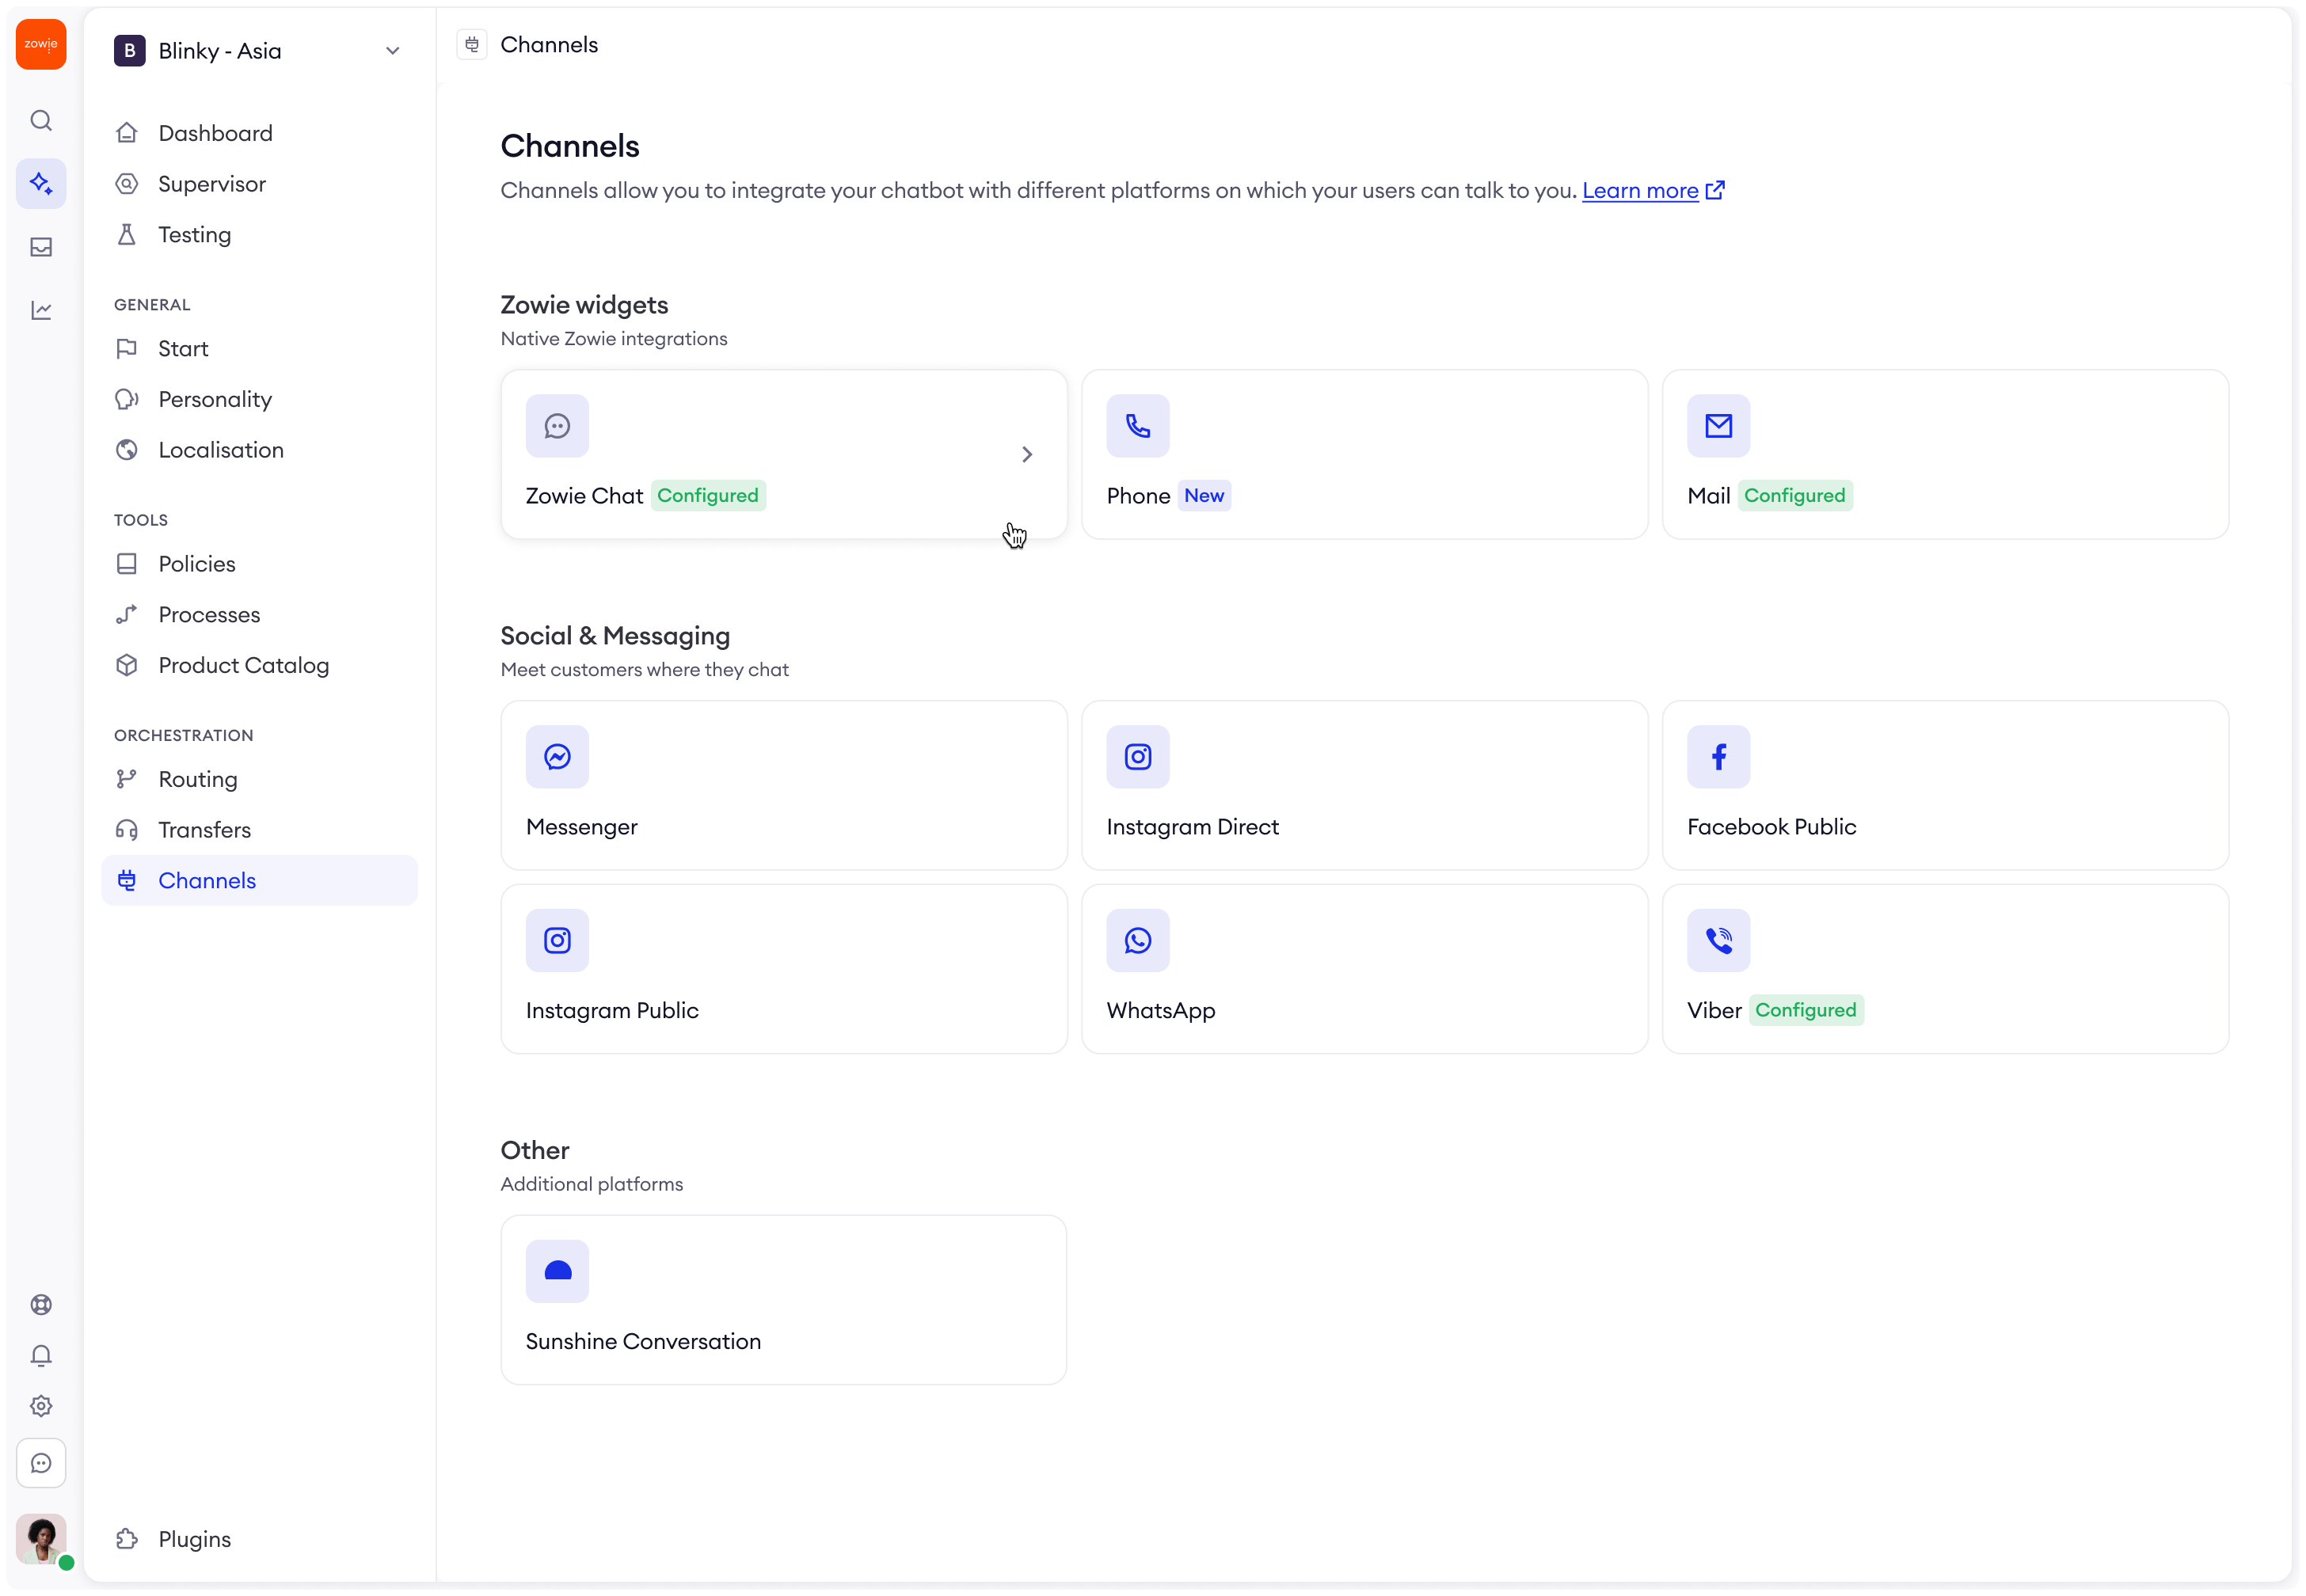Screen dimensions: 2306x1596
Task: Open search in the left rail
Action: pos(41,121)
